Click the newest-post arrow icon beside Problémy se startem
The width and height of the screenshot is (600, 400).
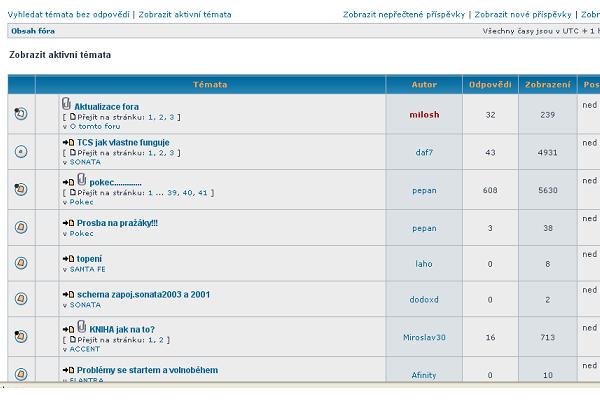coord(68,370)
